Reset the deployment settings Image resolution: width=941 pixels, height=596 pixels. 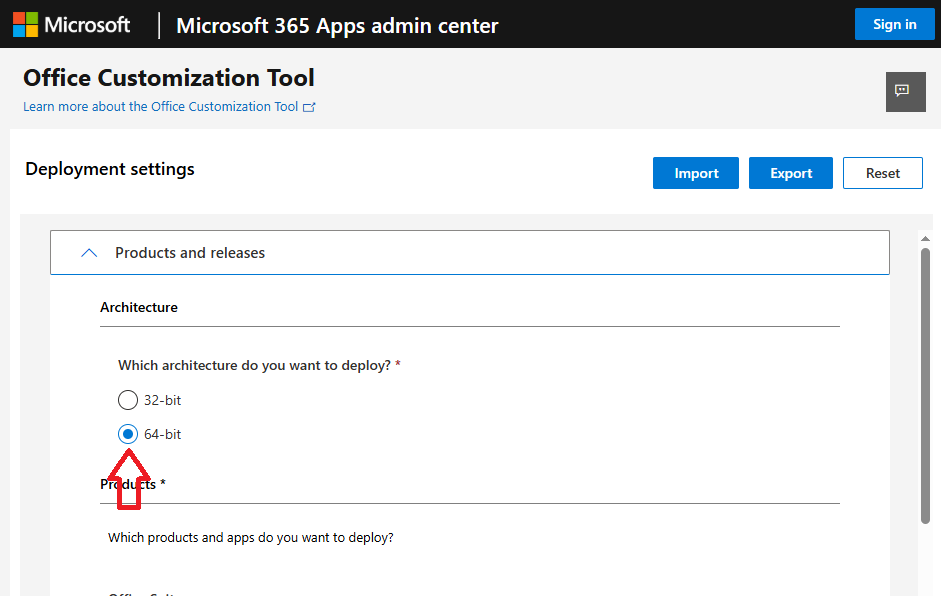(x=882, y=173)
